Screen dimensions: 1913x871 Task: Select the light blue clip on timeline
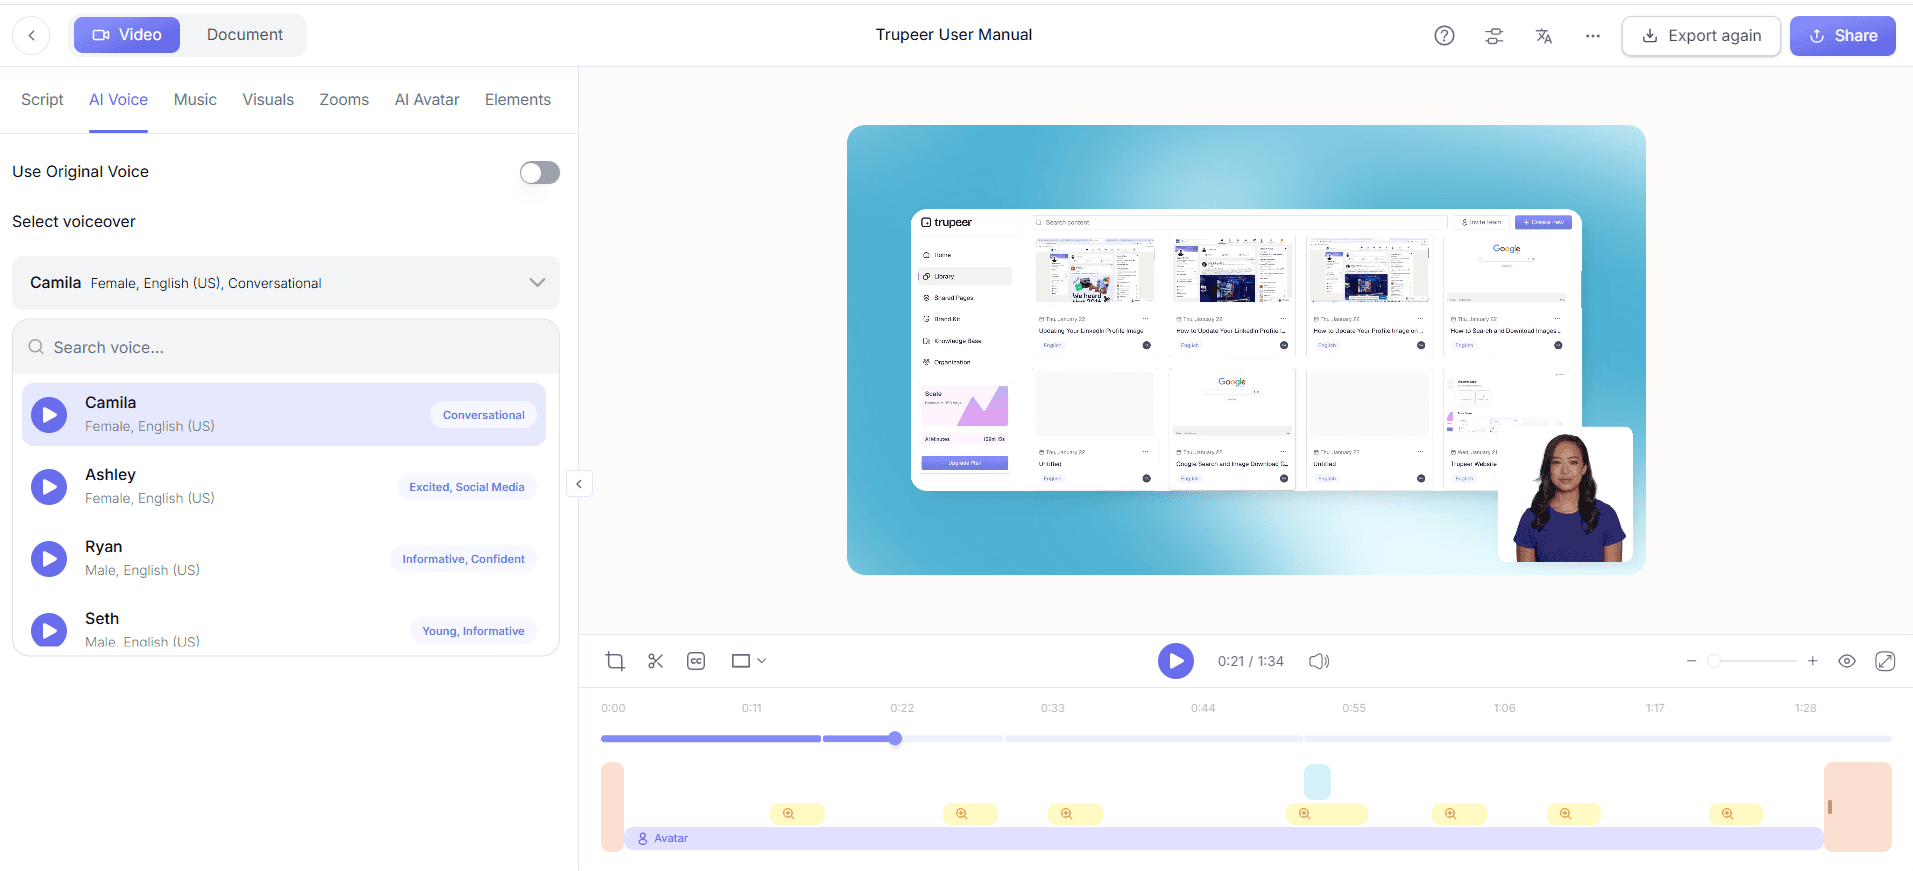point(1317,781)
